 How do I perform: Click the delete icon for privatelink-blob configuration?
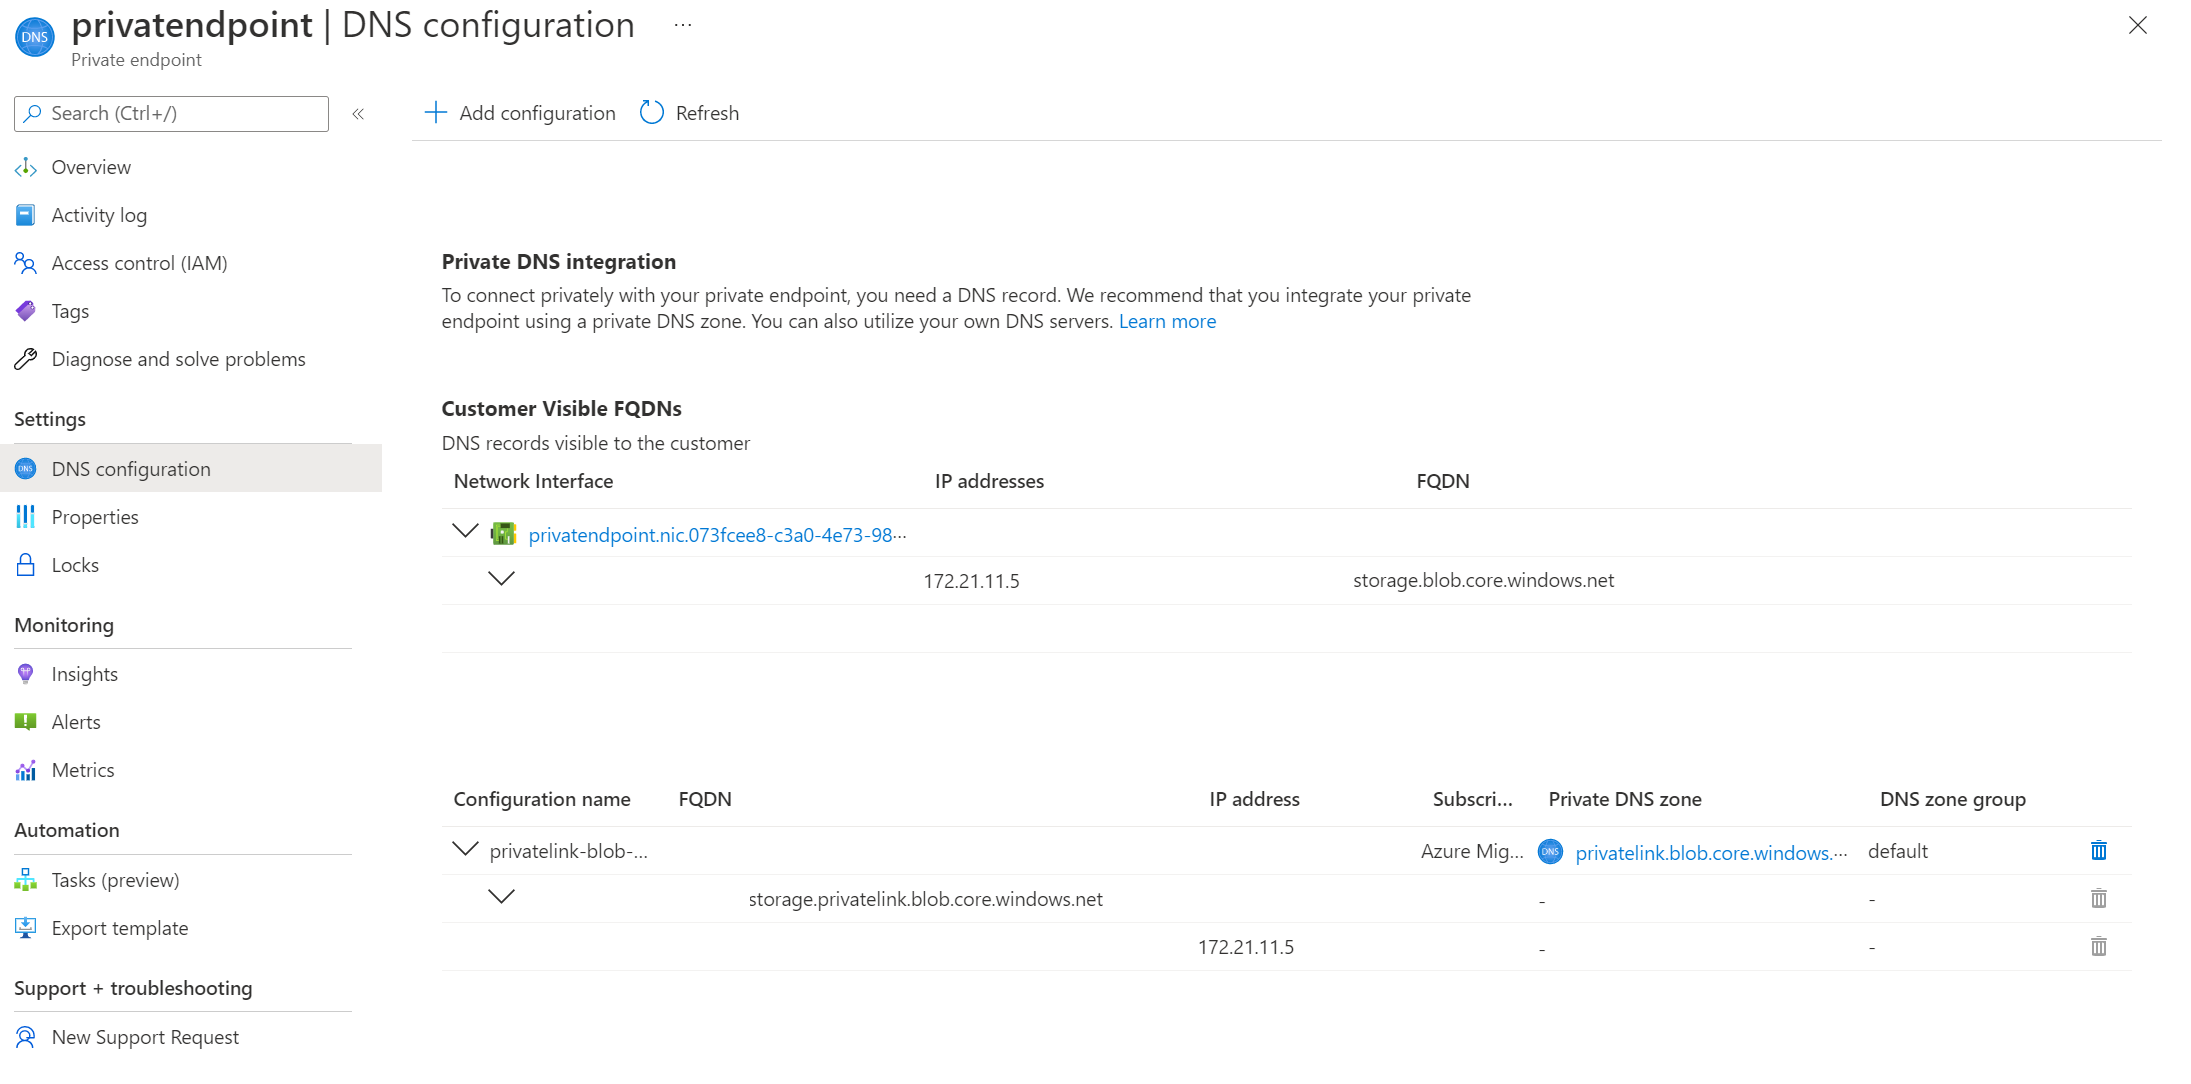pyautogui.click(x=2103, y=851)
